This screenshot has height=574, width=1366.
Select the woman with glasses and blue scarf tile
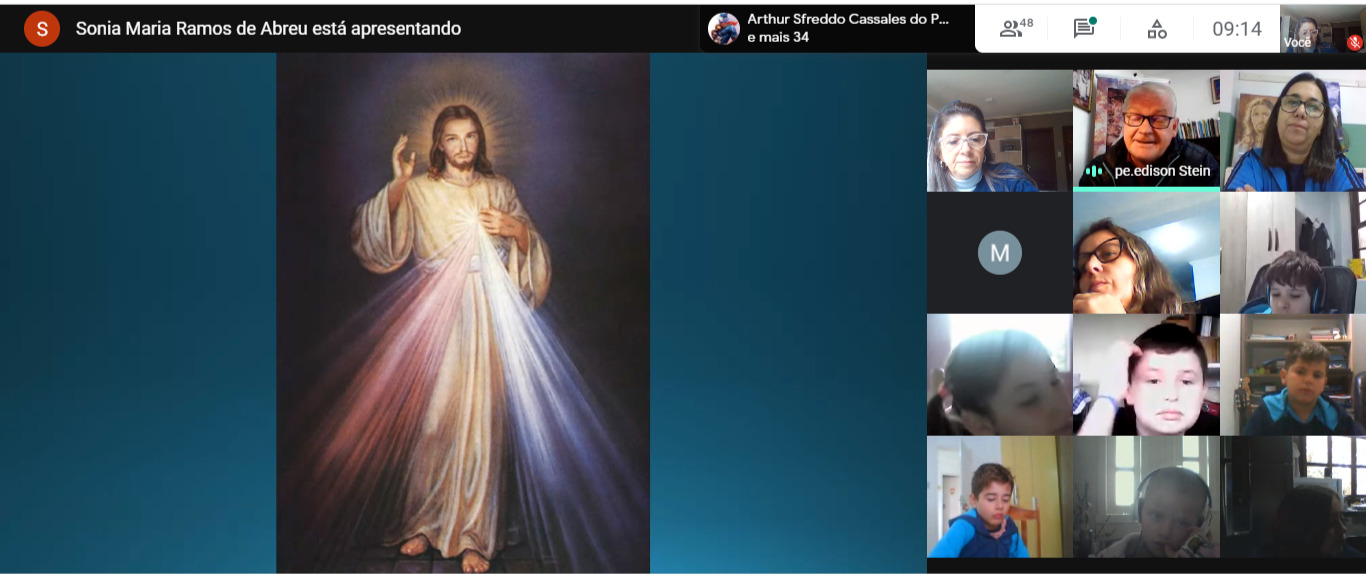click(999, 130)
